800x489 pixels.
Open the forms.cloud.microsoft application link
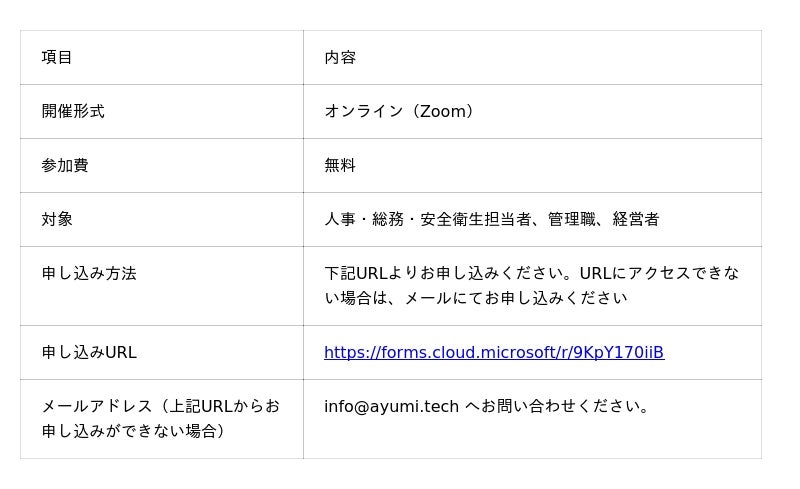[493, 352]
